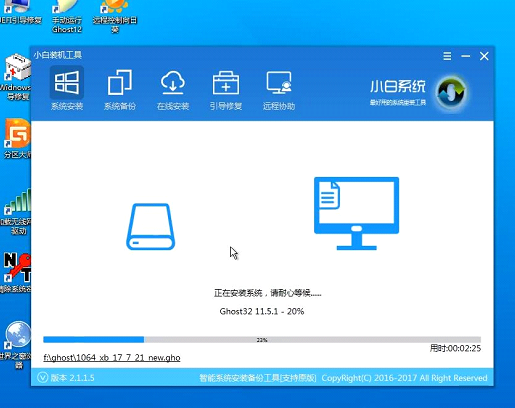The width and height of the screenshot is (515, 408).
Task: Minimize the 小白装机工具 window
Action: tap(466, 56)
